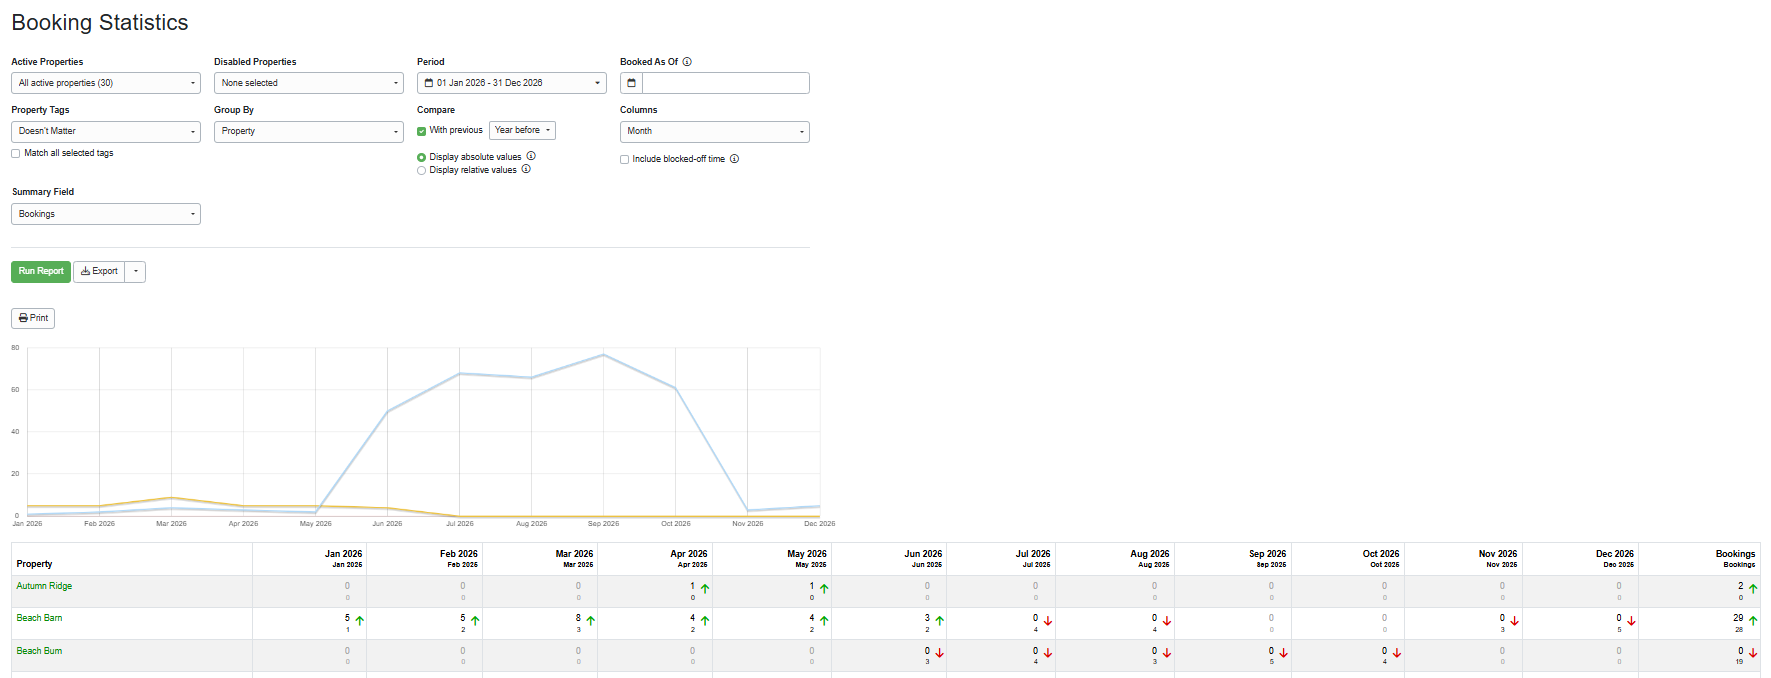This screenshot has height=678, width=1771.
Task: Toggle Match all selected tags checkbox
Action: coord(16,154)
